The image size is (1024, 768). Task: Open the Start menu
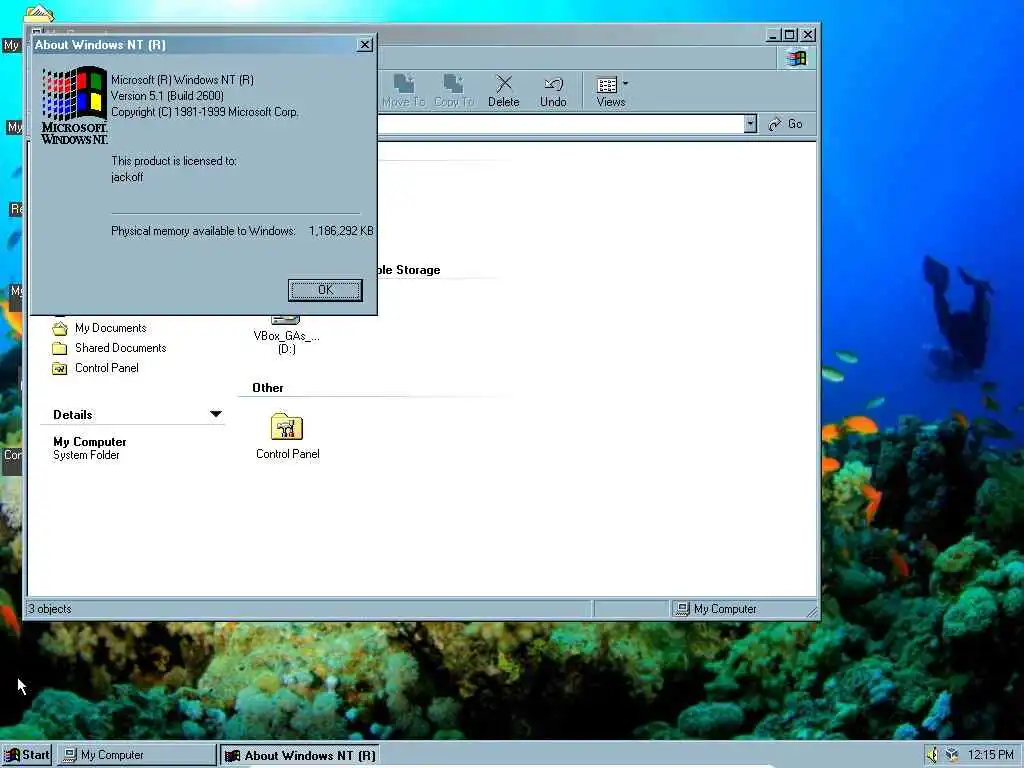coord(26,755)
